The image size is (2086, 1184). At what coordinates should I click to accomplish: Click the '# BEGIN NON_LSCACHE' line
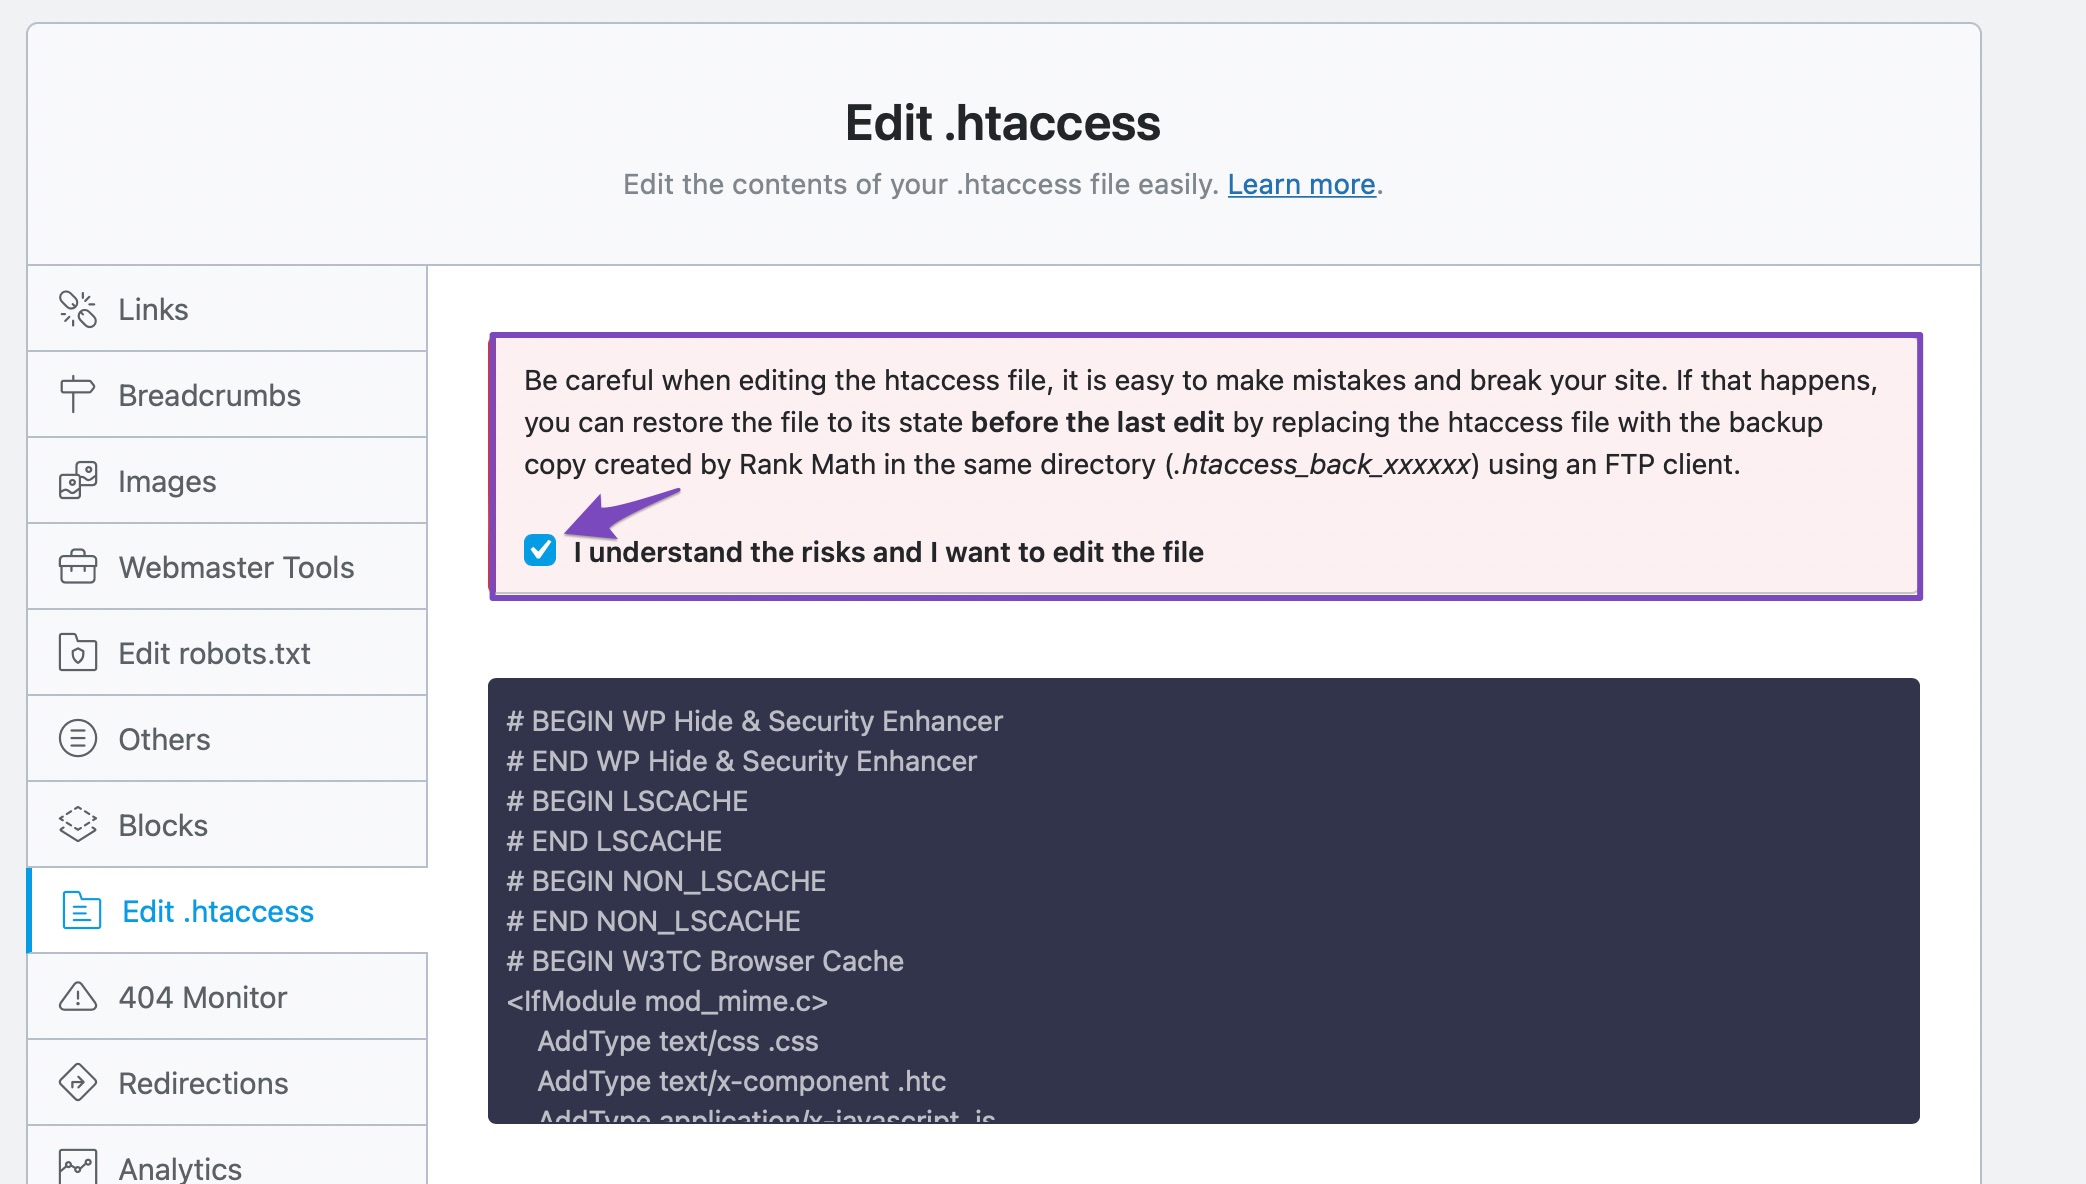coord(666,881)
